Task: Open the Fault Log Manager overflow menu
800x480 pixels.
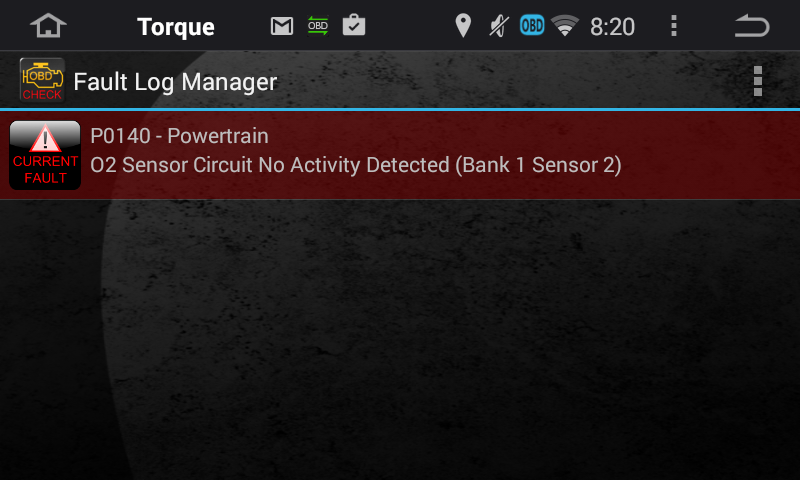Action: [x=758, y=80]
